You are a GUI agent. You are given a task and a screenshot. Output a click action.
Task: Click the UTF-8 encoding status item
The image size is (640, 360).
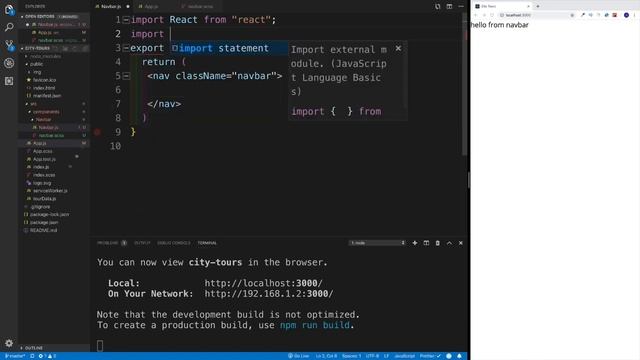(x=372, y=356)
